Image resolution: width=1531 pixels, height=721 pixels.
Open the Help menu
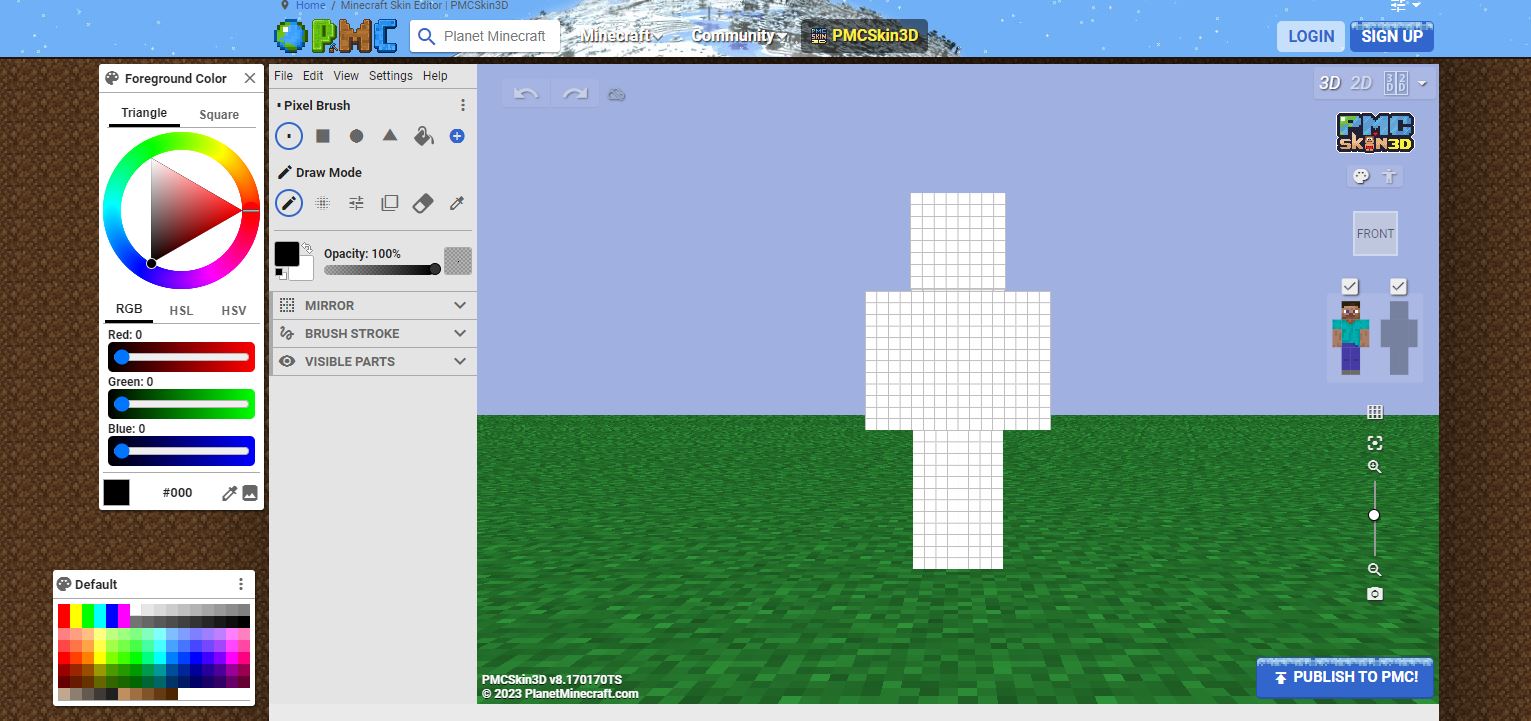point(435,76)
